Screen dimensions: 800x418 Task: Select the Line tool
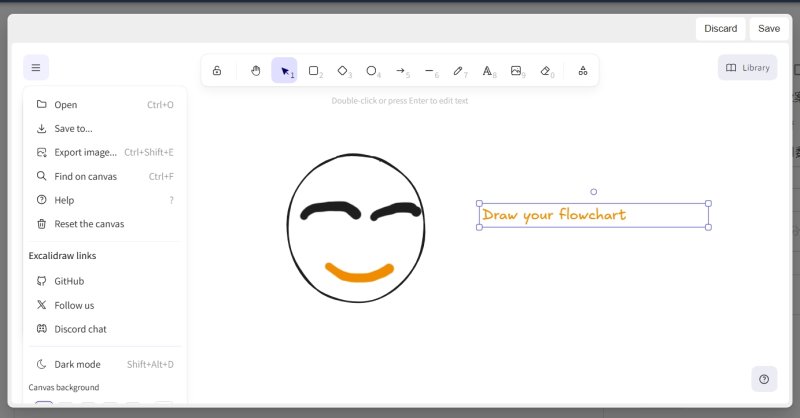[429, 71]
